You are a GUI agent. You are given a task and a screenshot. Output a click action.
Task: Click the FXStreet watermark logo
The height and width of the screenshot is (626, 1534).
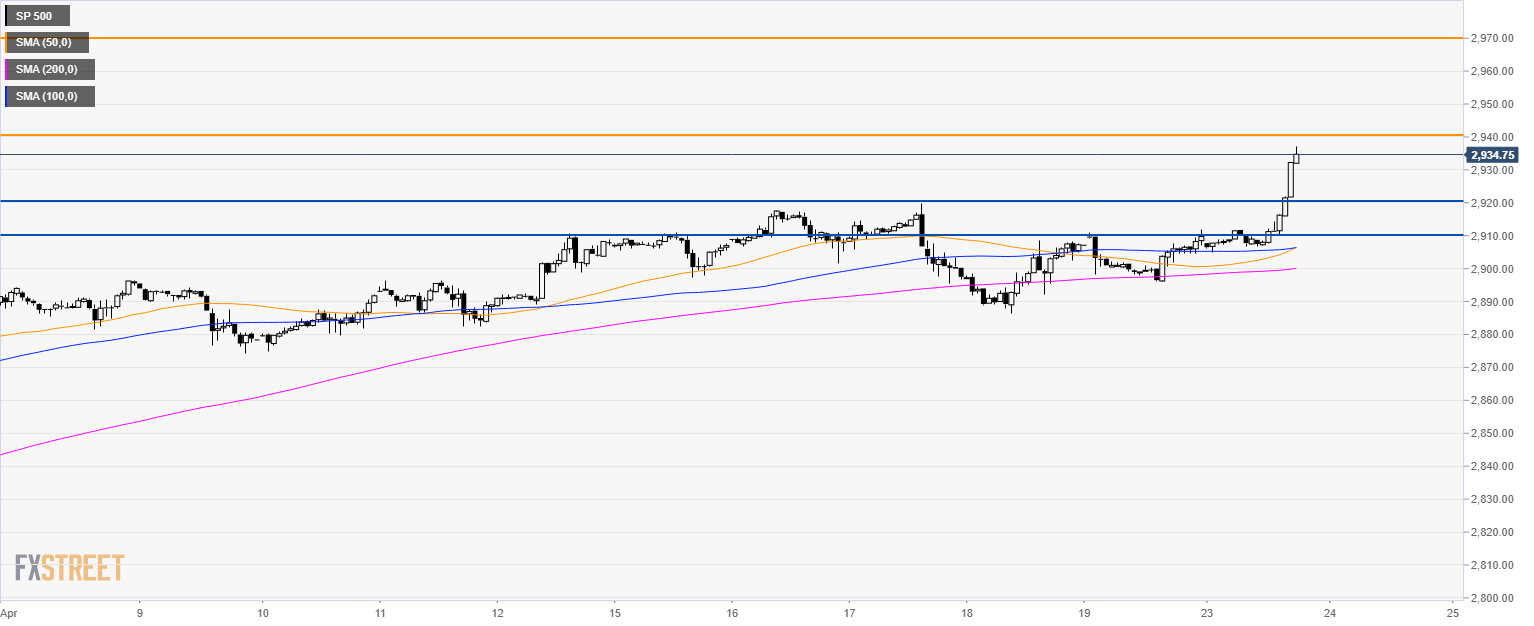(69, 568)
